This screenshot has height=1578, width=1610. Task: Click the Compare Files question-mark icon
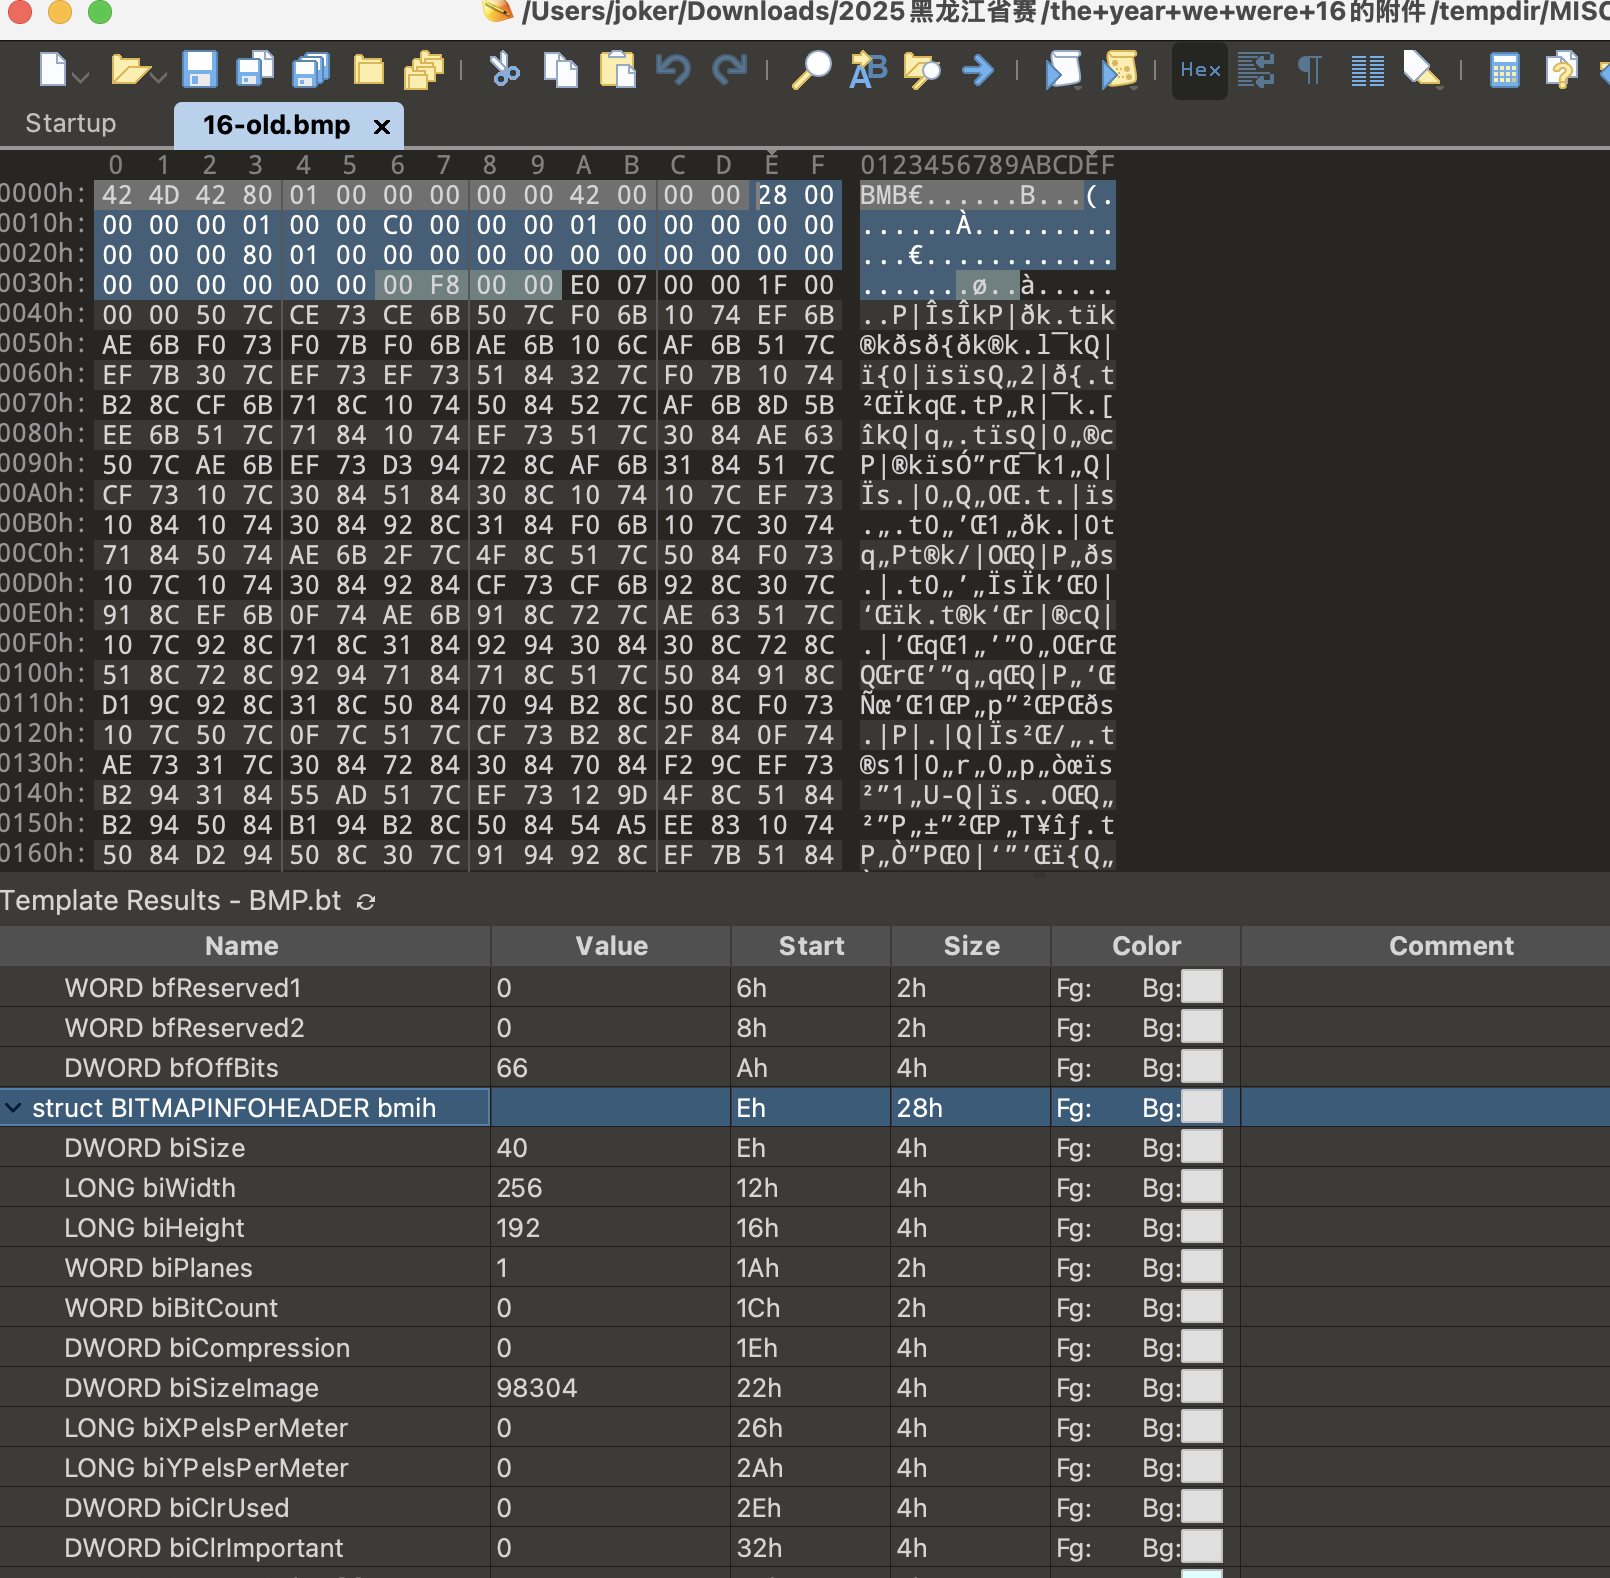click(x=1560, y=70)
